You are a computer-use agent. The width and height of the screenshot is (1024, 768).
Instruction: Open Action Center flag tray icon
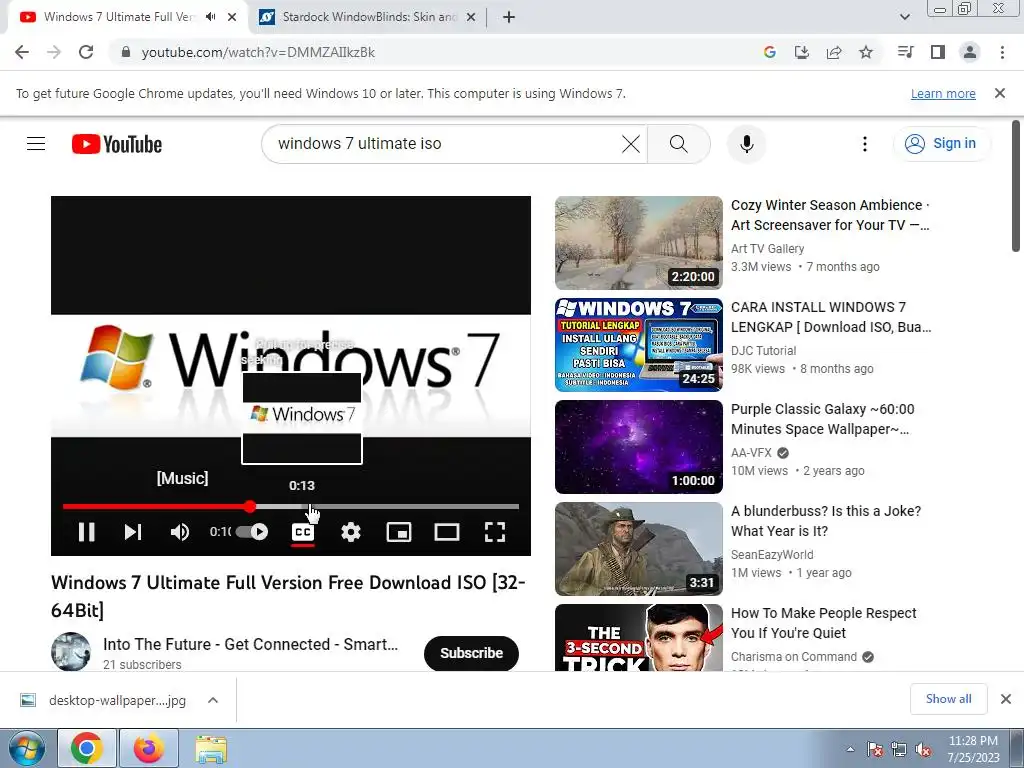[x=875, y=750]
